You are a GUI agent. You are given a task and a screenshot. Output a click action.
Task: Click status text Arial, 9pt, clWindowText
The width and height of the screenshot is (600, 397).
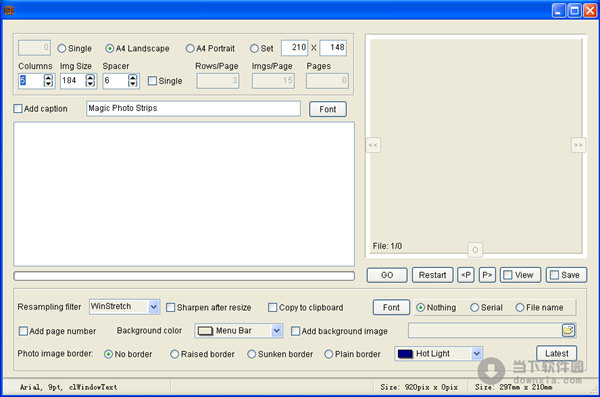pyautogui.click(x=68, y=387)
